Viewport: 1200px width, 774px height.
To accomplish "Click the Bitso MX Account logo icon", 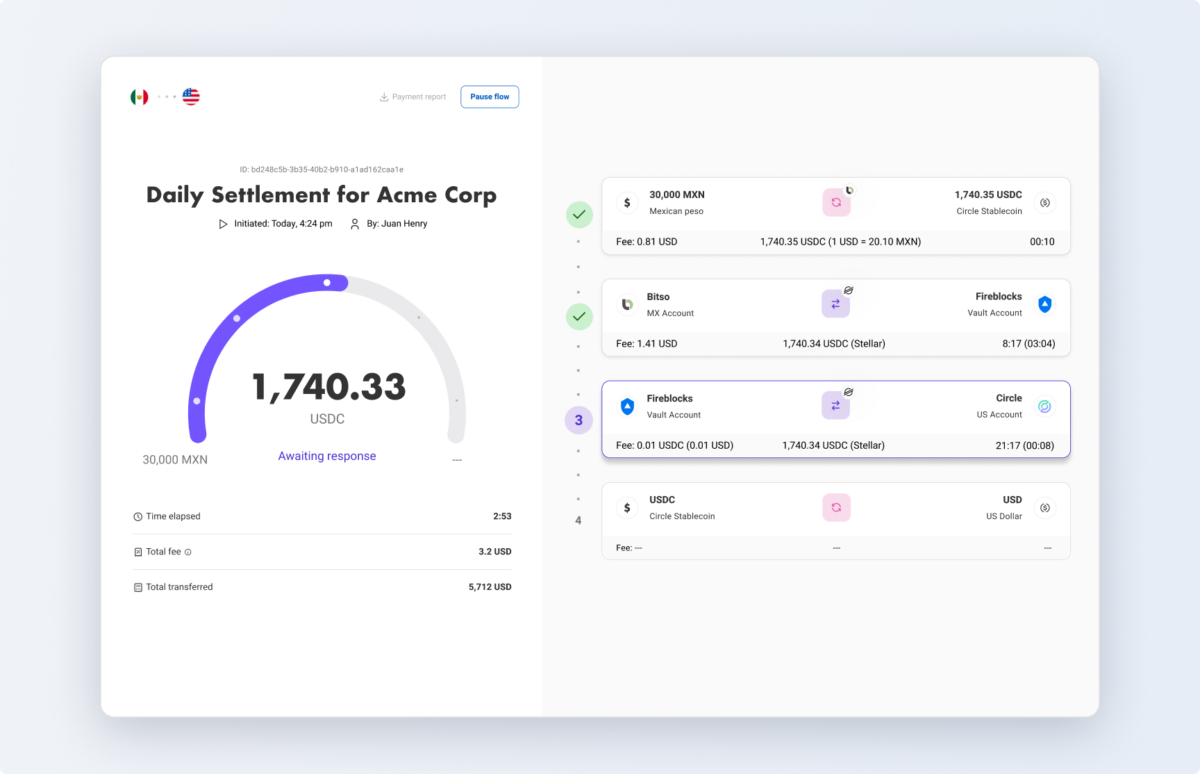I will [x=627, y=303].
